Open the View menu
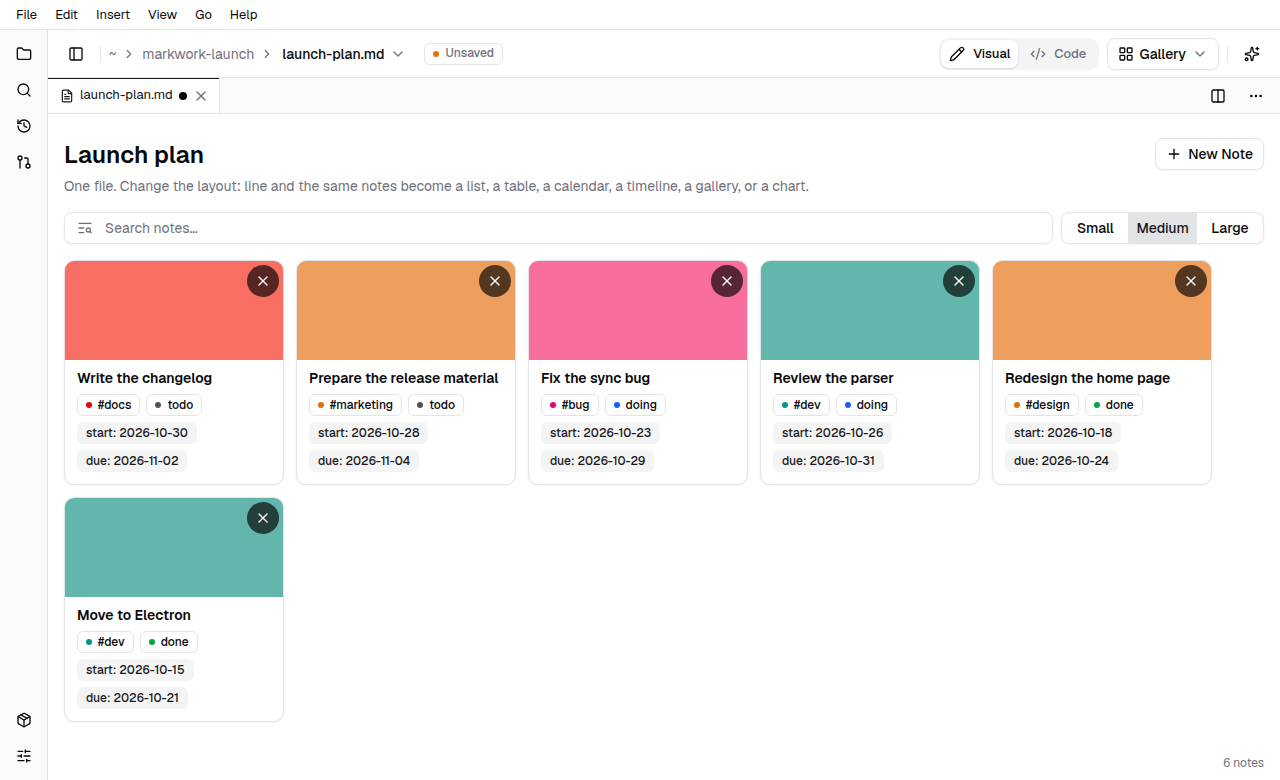This screenshot has width=1280, height=780. pyautogui.click(x=162, y=15)
